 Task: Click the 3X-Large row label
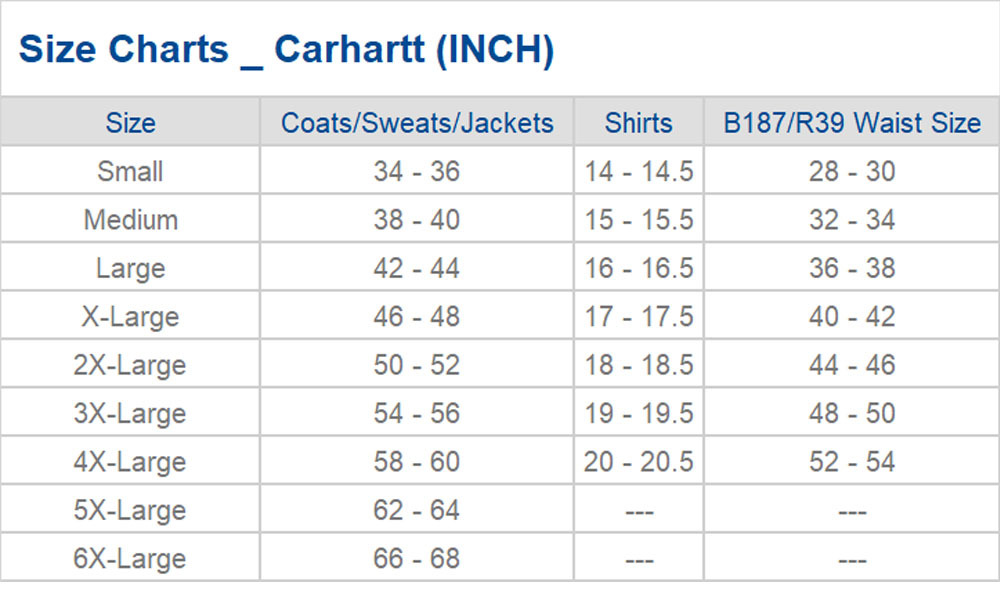[130, 413]
